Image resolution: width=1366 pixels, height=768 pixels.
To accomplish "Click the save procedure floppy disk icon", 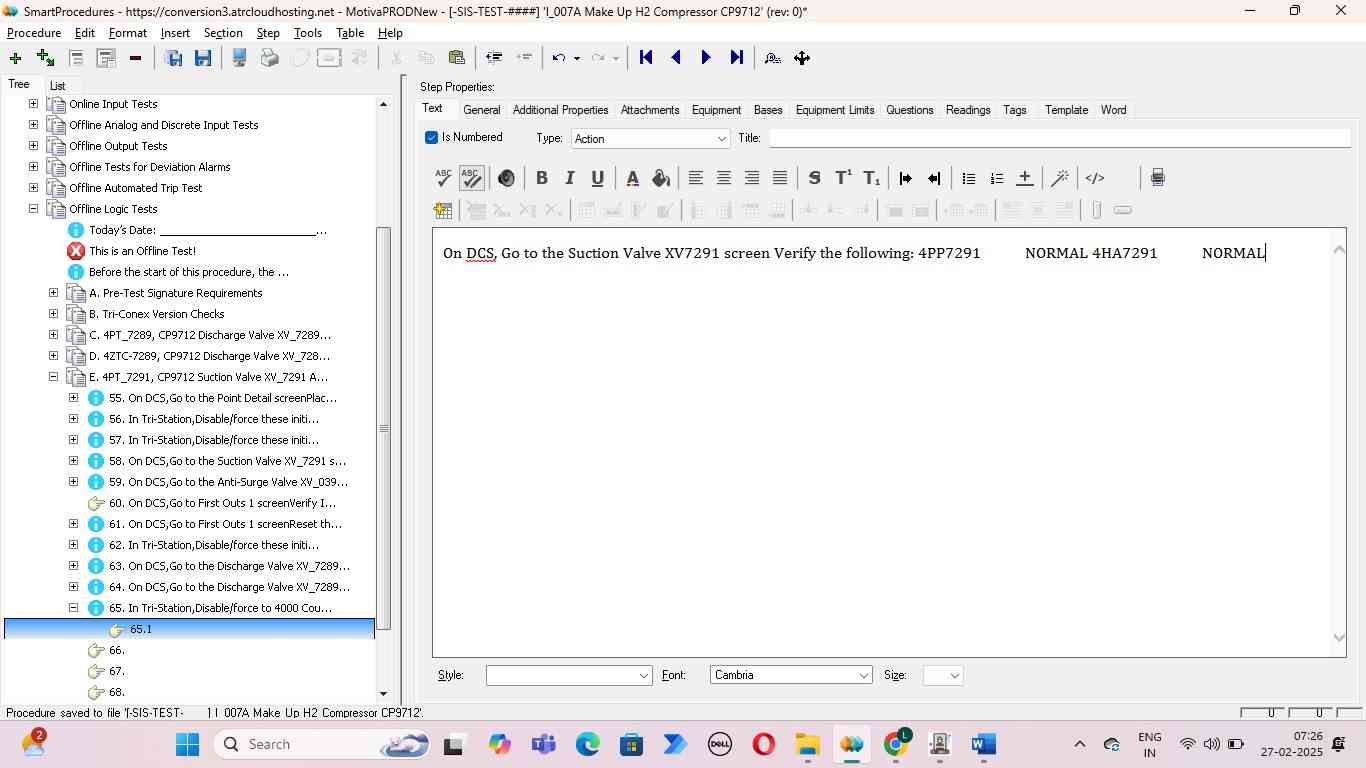I will click(203, 58).
